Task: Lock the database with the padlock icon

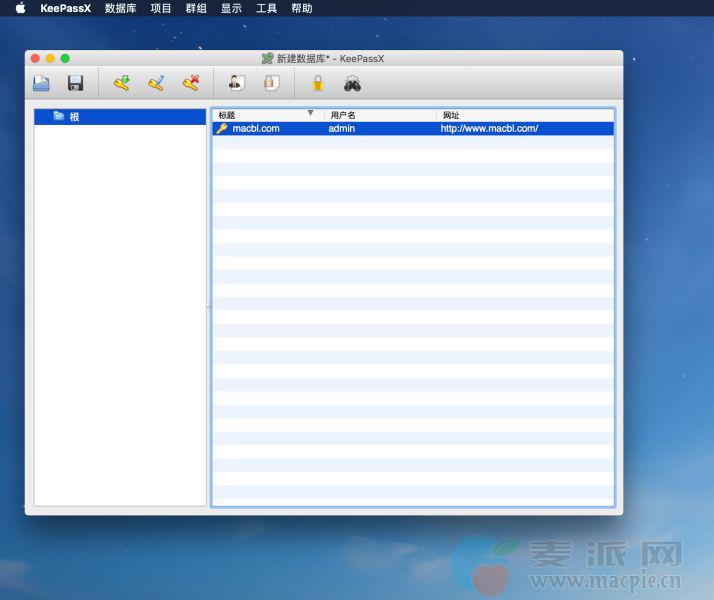Action: click(318, 84)
